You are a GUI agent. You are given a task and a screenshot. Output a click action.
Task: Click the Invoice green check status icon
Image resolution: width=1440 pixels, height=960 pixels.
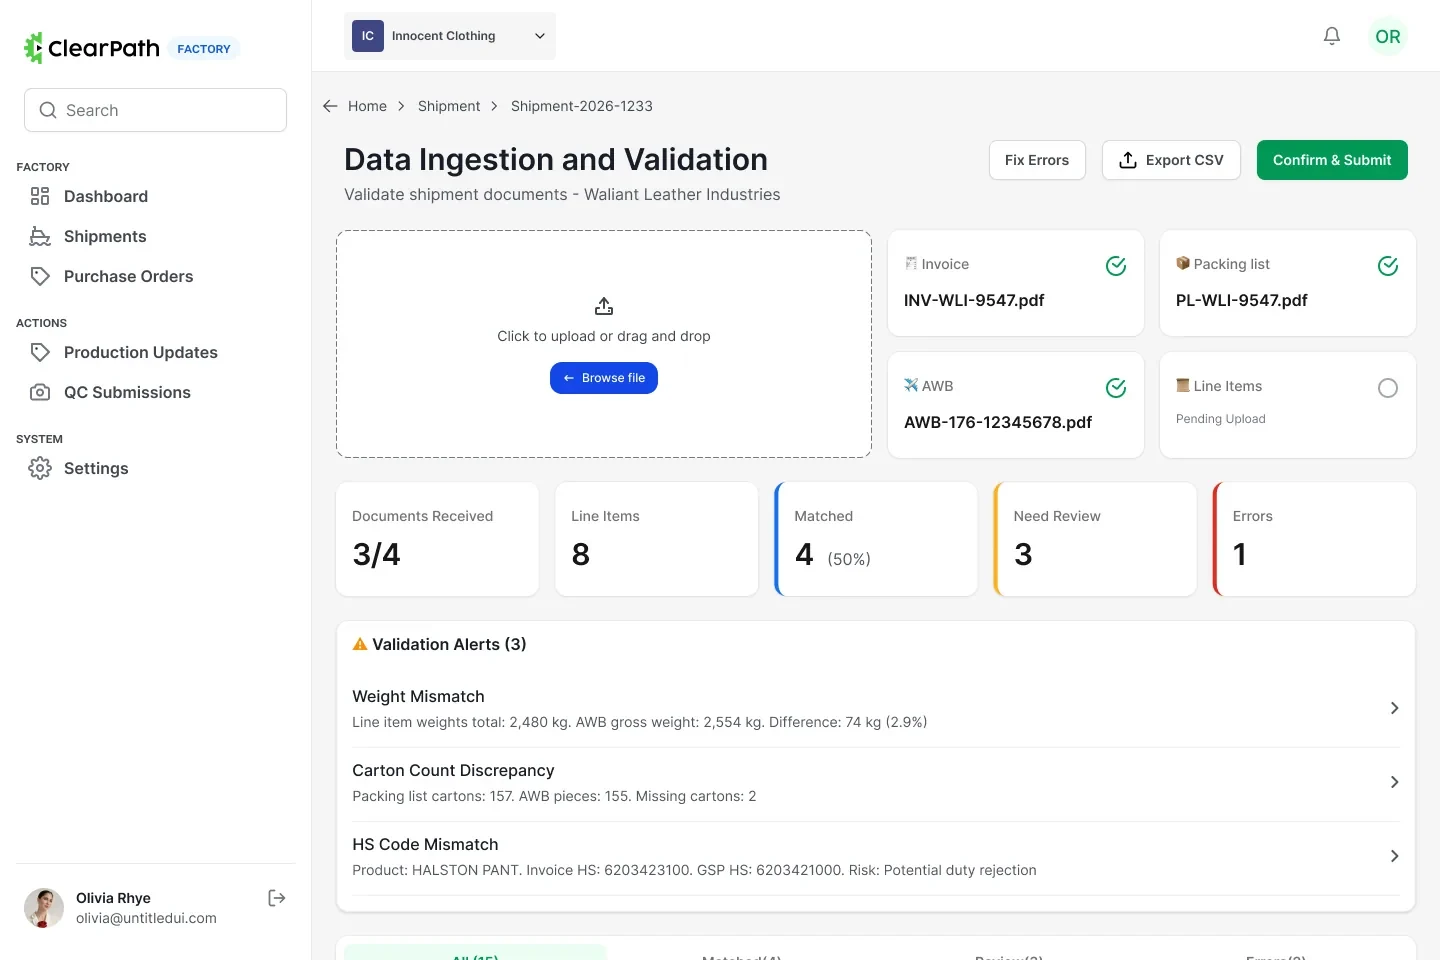1116,266
